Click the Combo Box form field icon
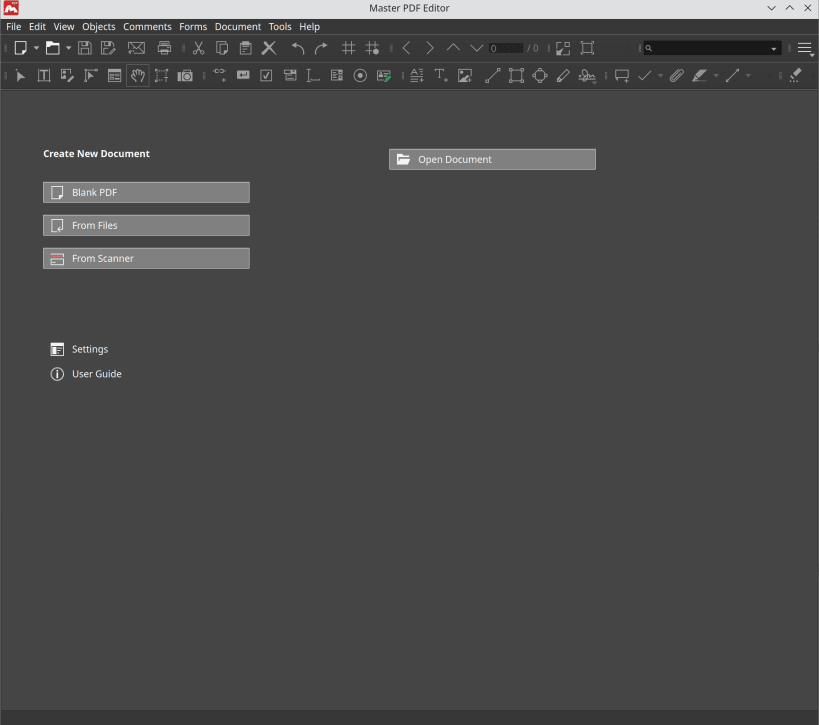Image resolution: width=819 pixels, height=725 pixels. 290,76
